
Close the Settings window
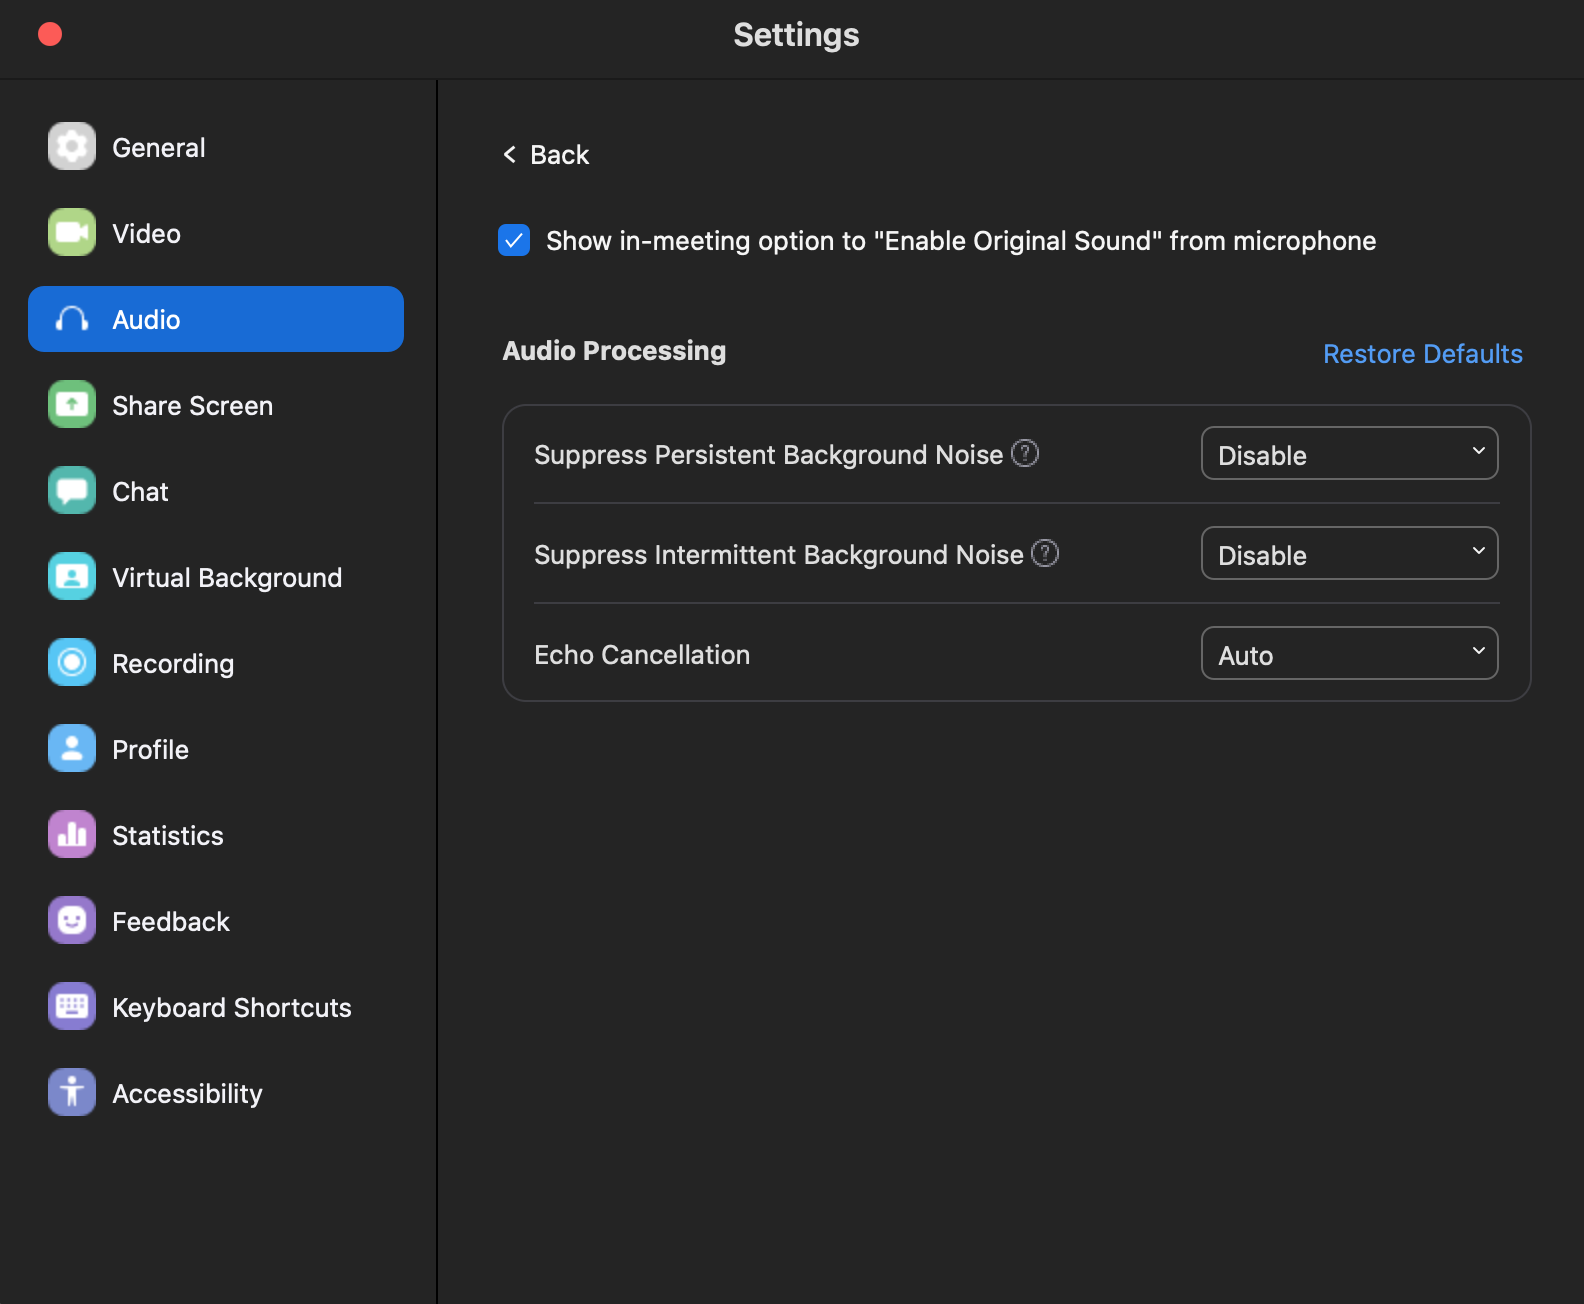point(50,34)
